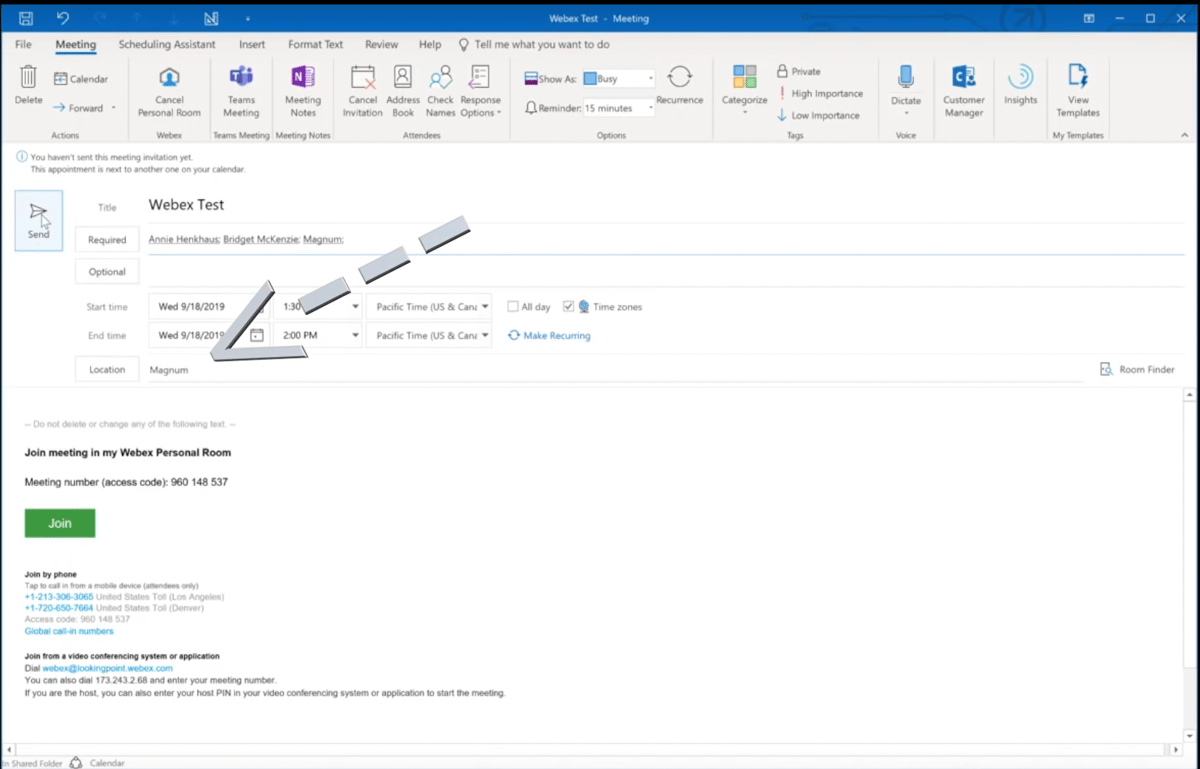Open Meeting Notes
The image size is (1200, 769).
(x=303, y=88)
